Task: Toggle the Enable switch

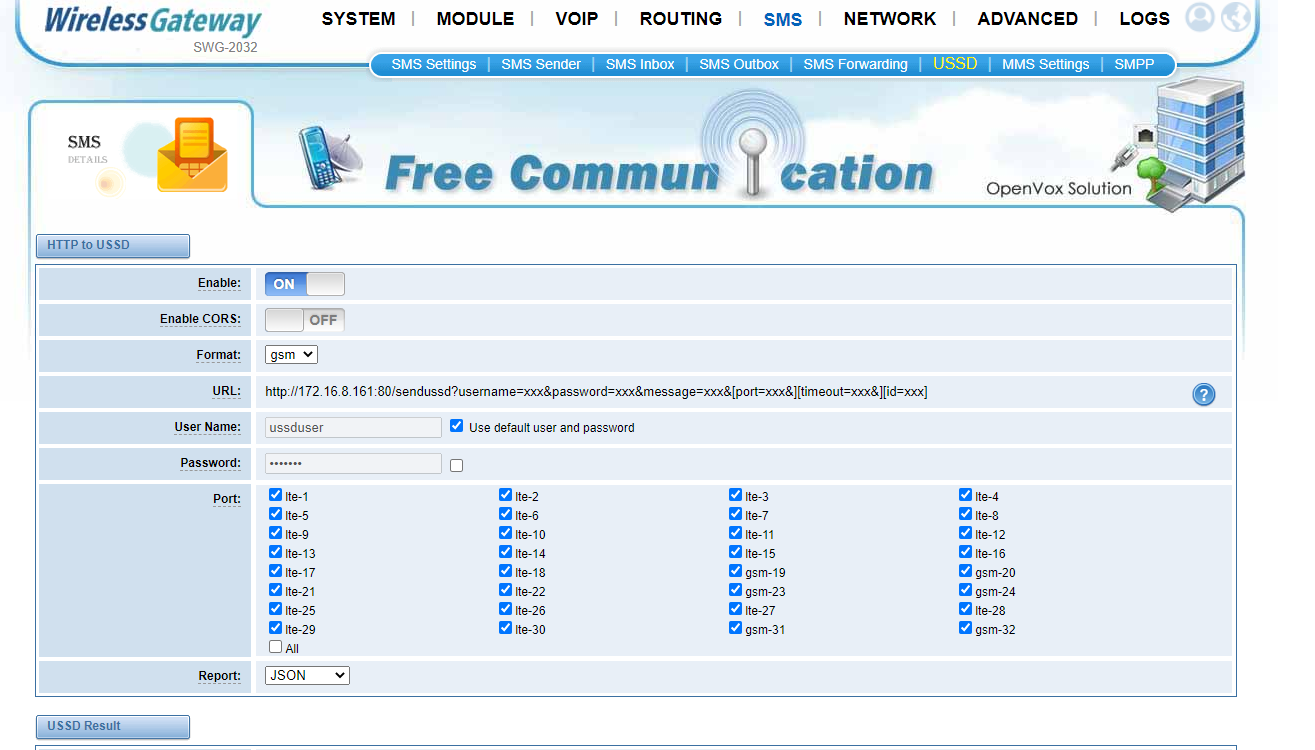Action: point(305,284)
